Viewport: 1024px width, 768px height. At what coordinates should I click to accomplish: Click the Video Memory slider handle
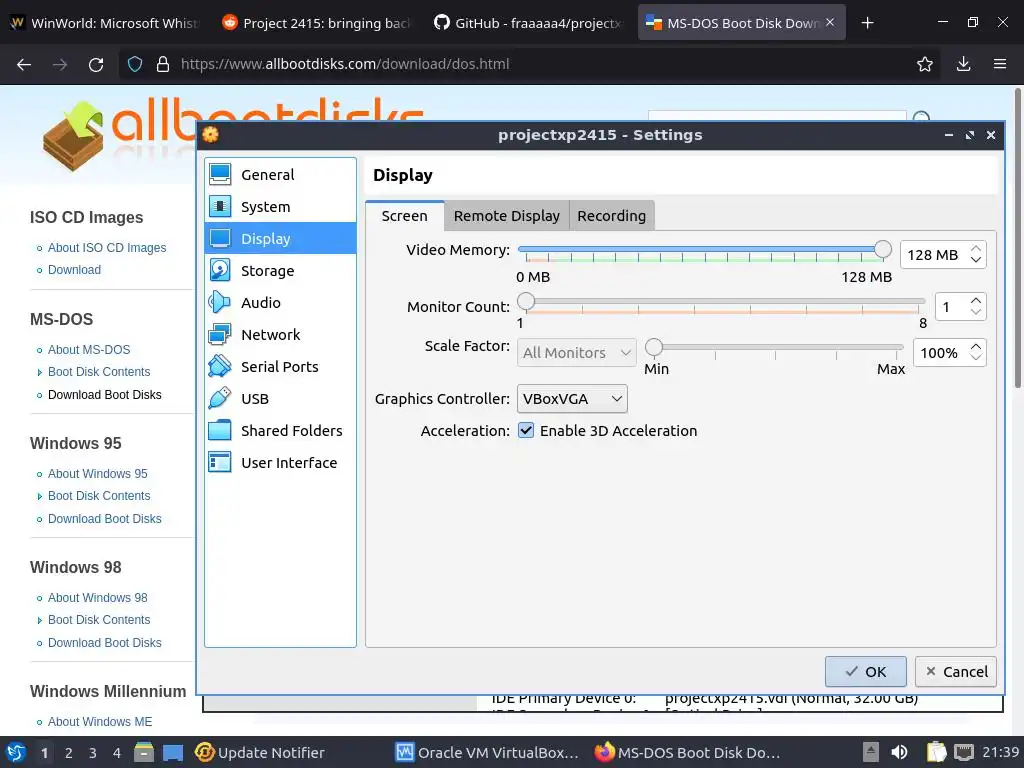(x=883, y=249)
